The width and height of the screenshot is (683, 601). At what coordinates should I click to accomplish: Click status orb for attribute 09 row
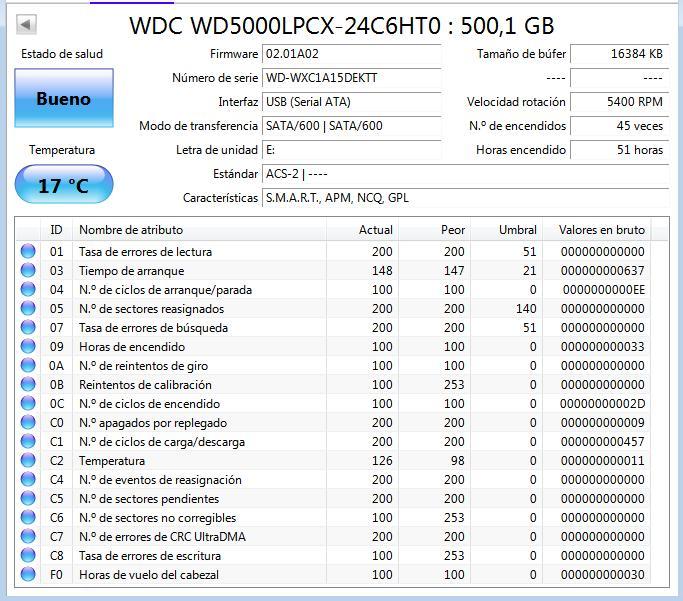click(28, 346)
